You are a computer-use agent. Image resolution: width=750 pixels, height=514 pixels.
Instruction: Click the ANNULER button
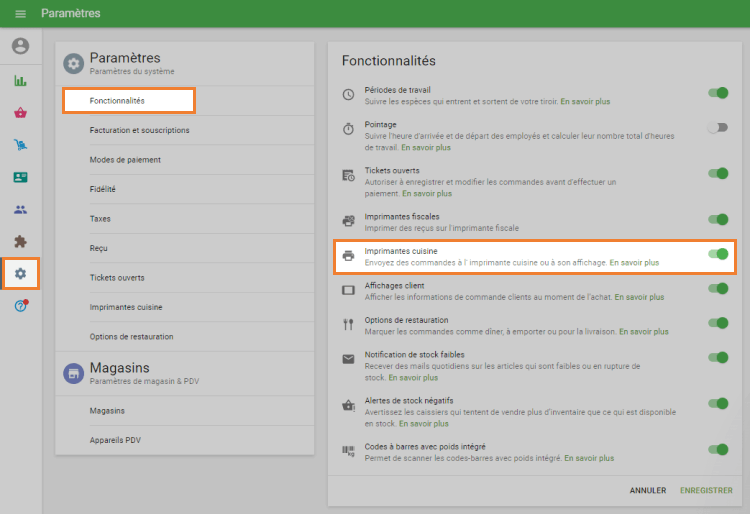[x=648, y=490]
